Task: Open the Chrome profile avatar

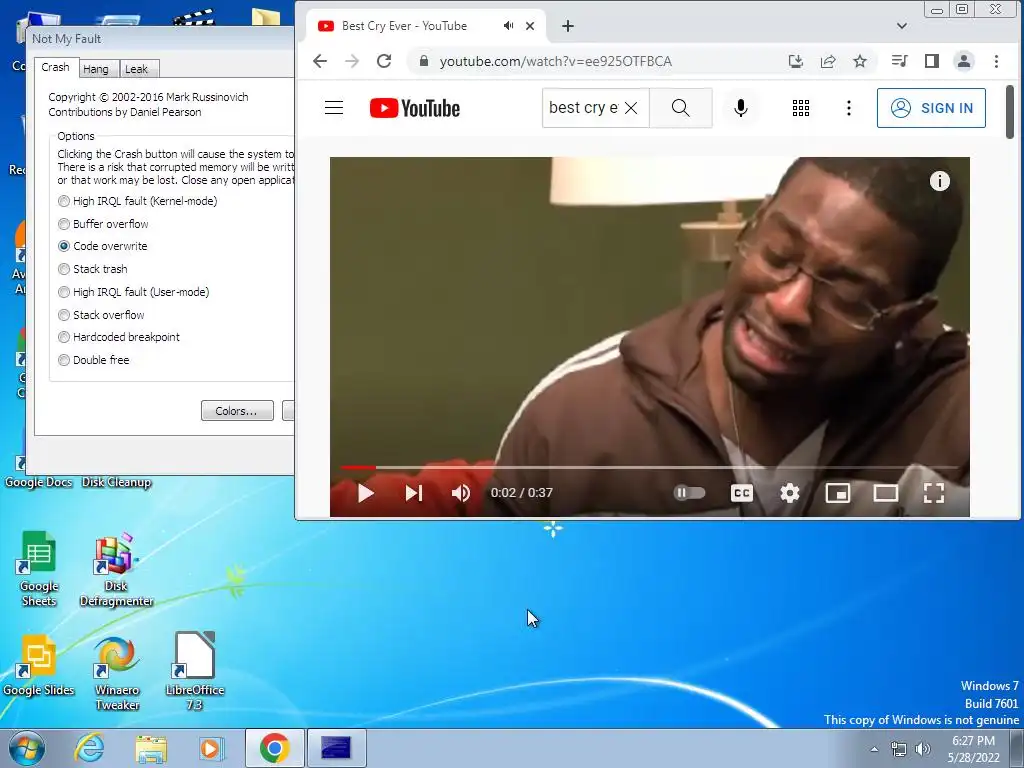Action: [x=964, y=61]
